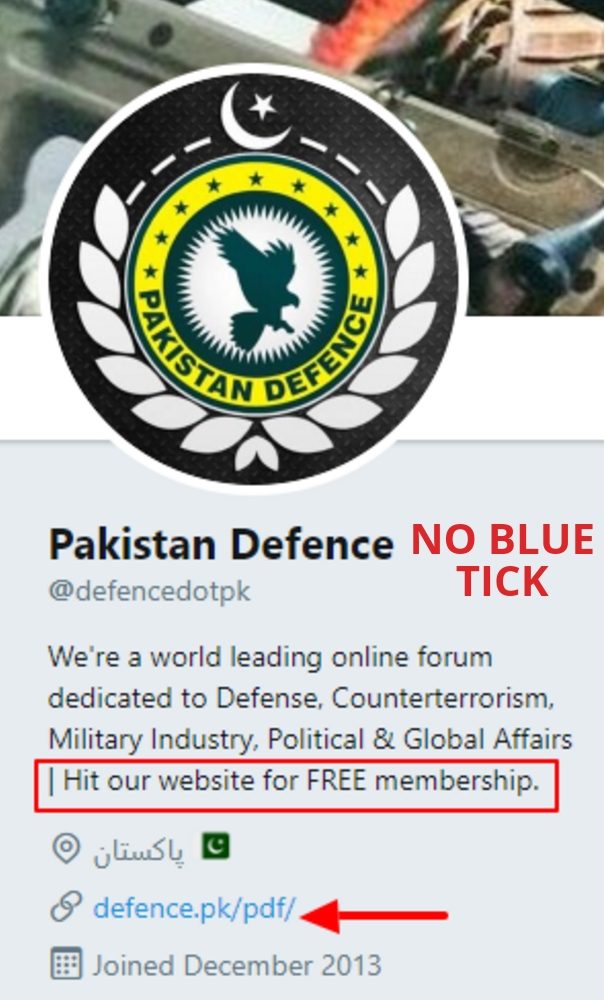Click the Pakistan Defence profile avatar
Screen dimensions: 605x1000
256,279
